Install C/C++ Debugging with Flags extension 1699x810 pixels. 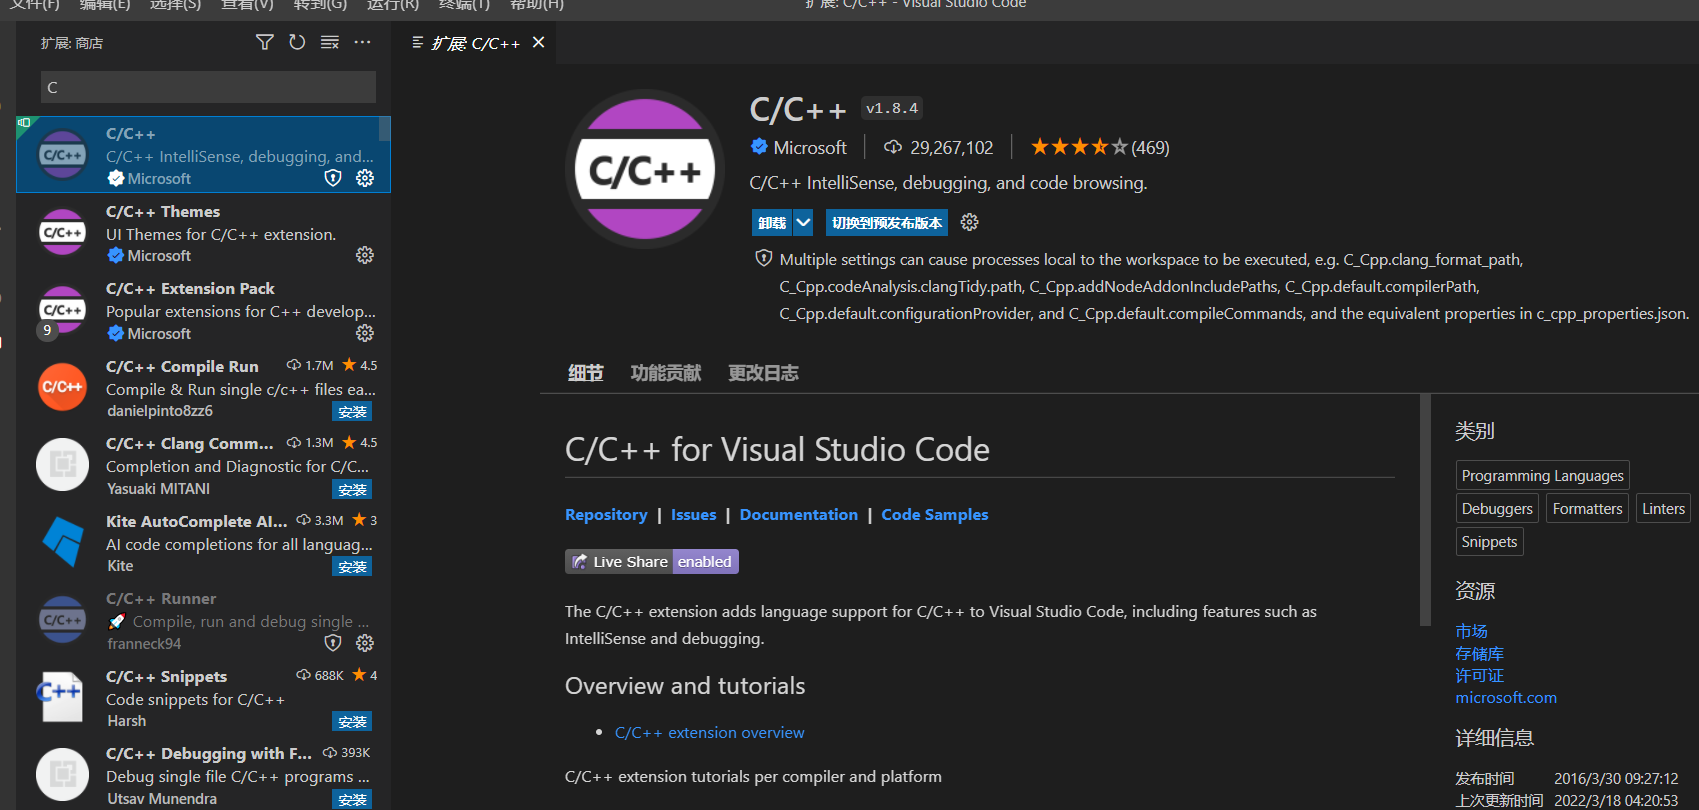[x=352, y=799]
